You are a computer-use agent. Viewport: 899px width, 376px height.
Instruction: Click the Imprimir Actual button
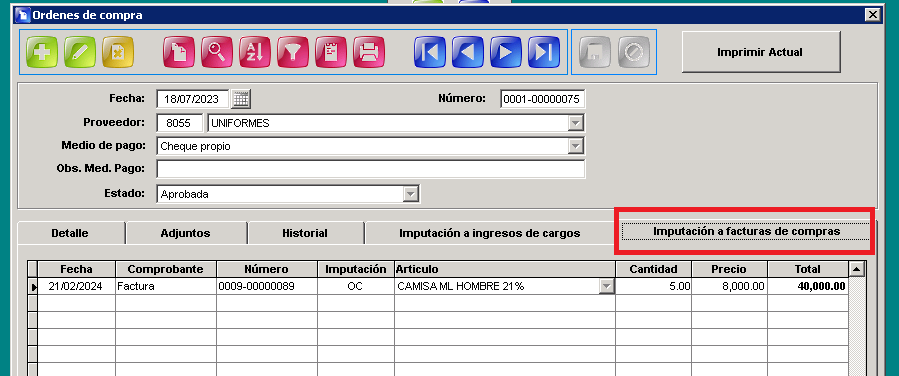point(760,52)
